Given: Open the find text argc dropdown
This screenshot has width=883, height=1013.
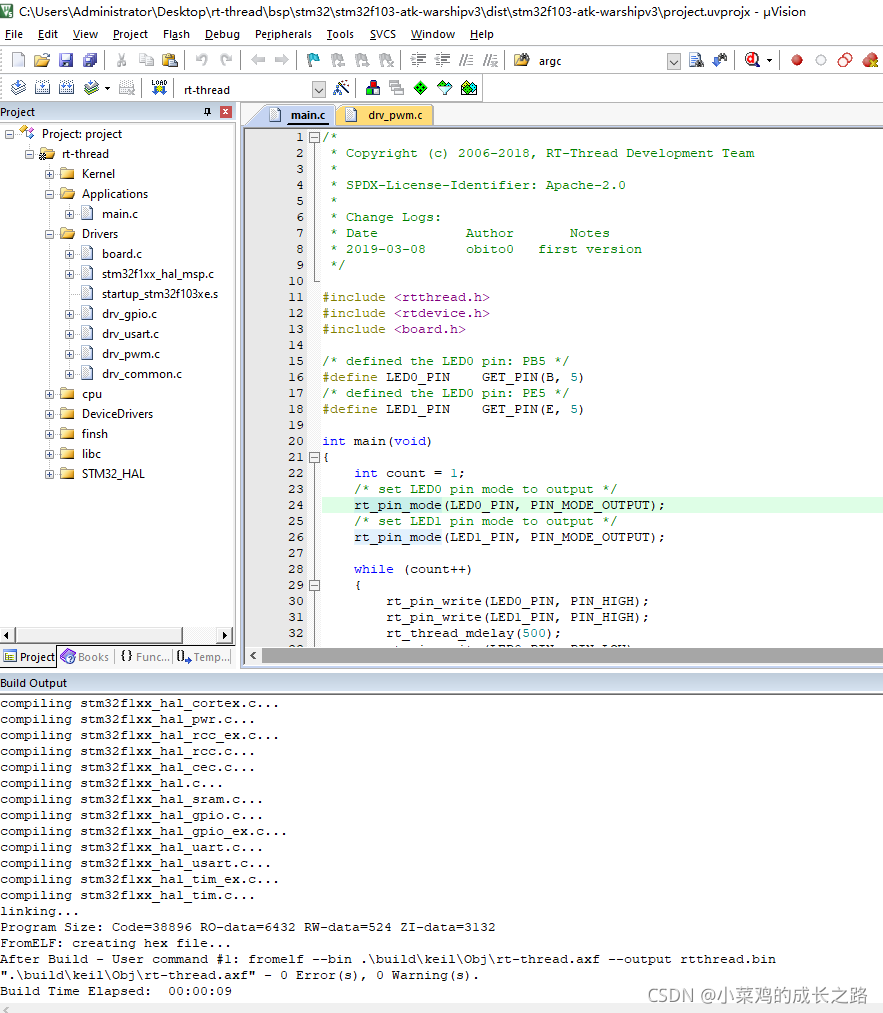Looking at the screenshot, I should pyautogui.click(x=674, y=61).
